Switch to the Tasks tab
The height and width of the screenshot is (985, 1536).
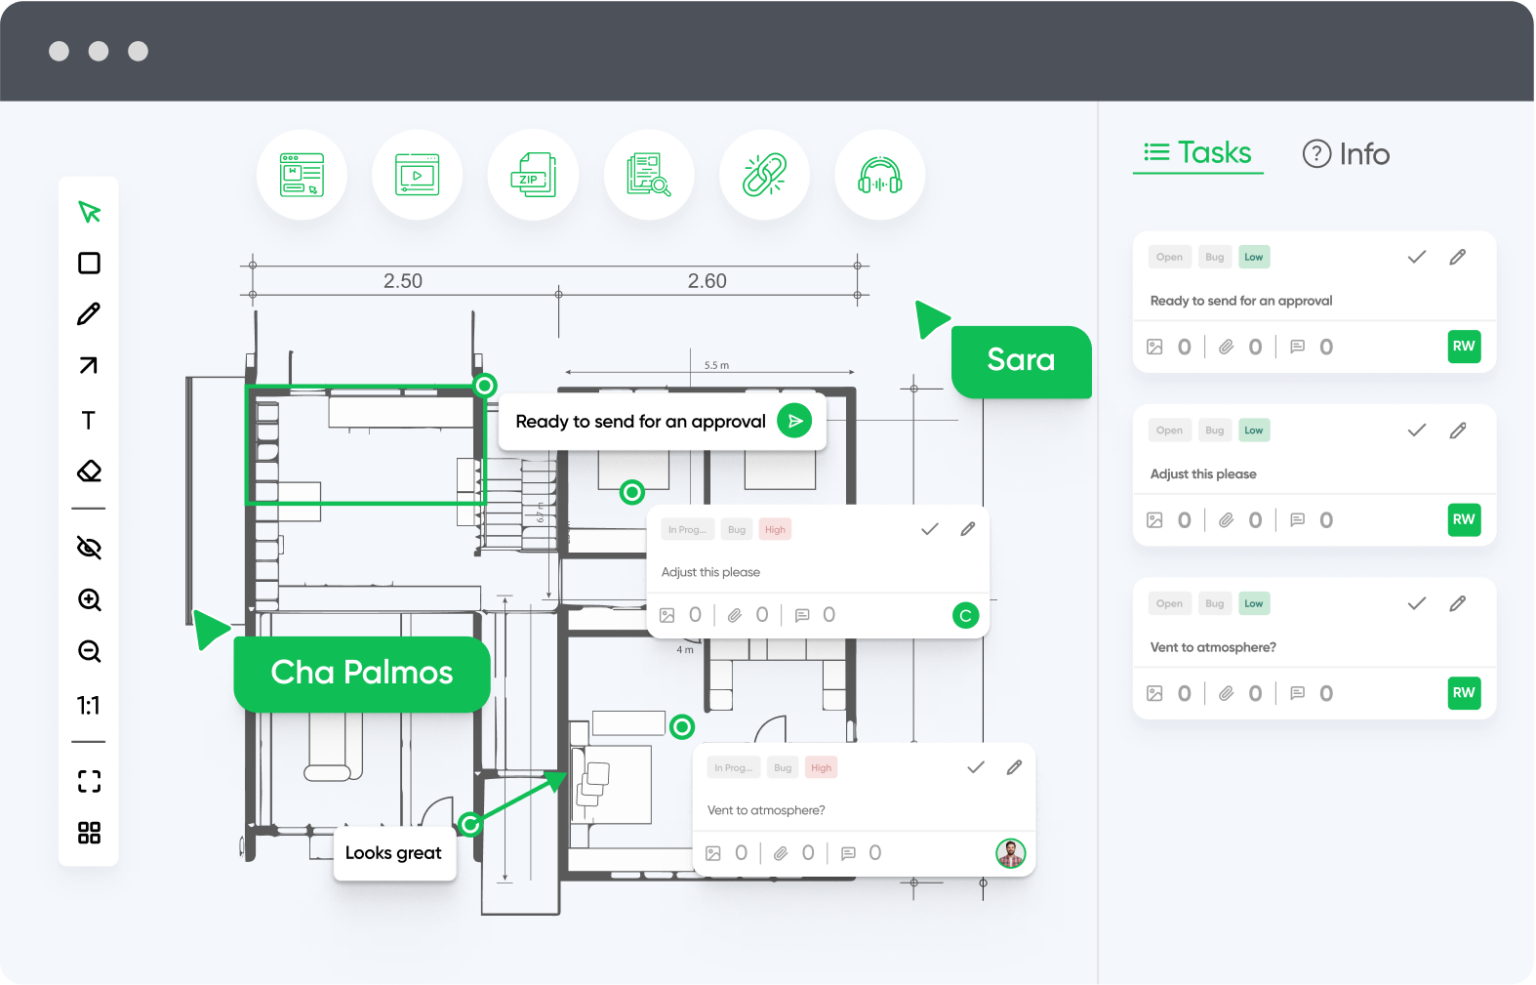1197,153
